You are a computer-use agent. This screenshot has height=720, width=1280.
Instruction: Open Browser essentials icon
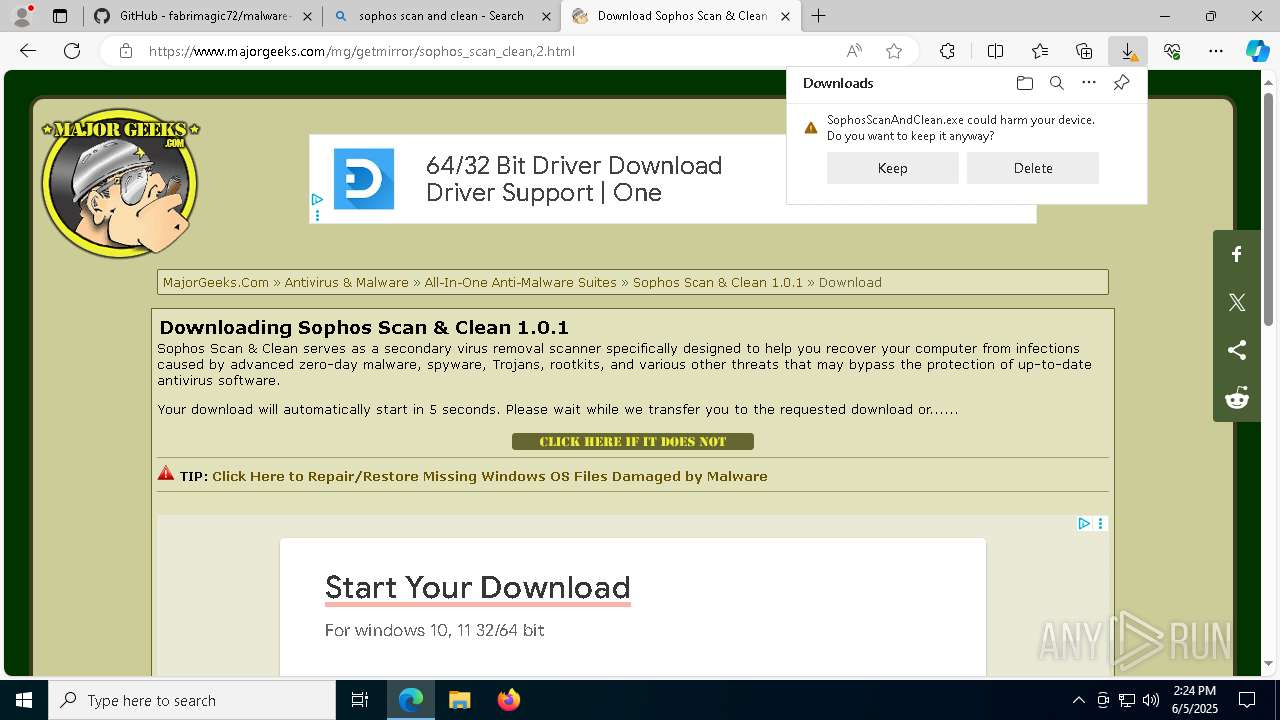click(1172, 51)
